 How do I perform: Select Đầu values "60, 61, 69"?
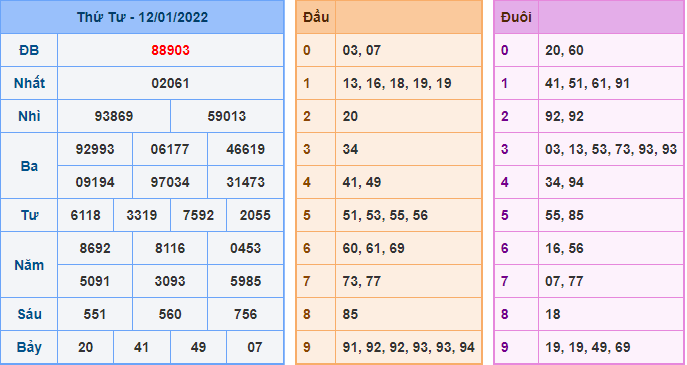pos(374,248)
